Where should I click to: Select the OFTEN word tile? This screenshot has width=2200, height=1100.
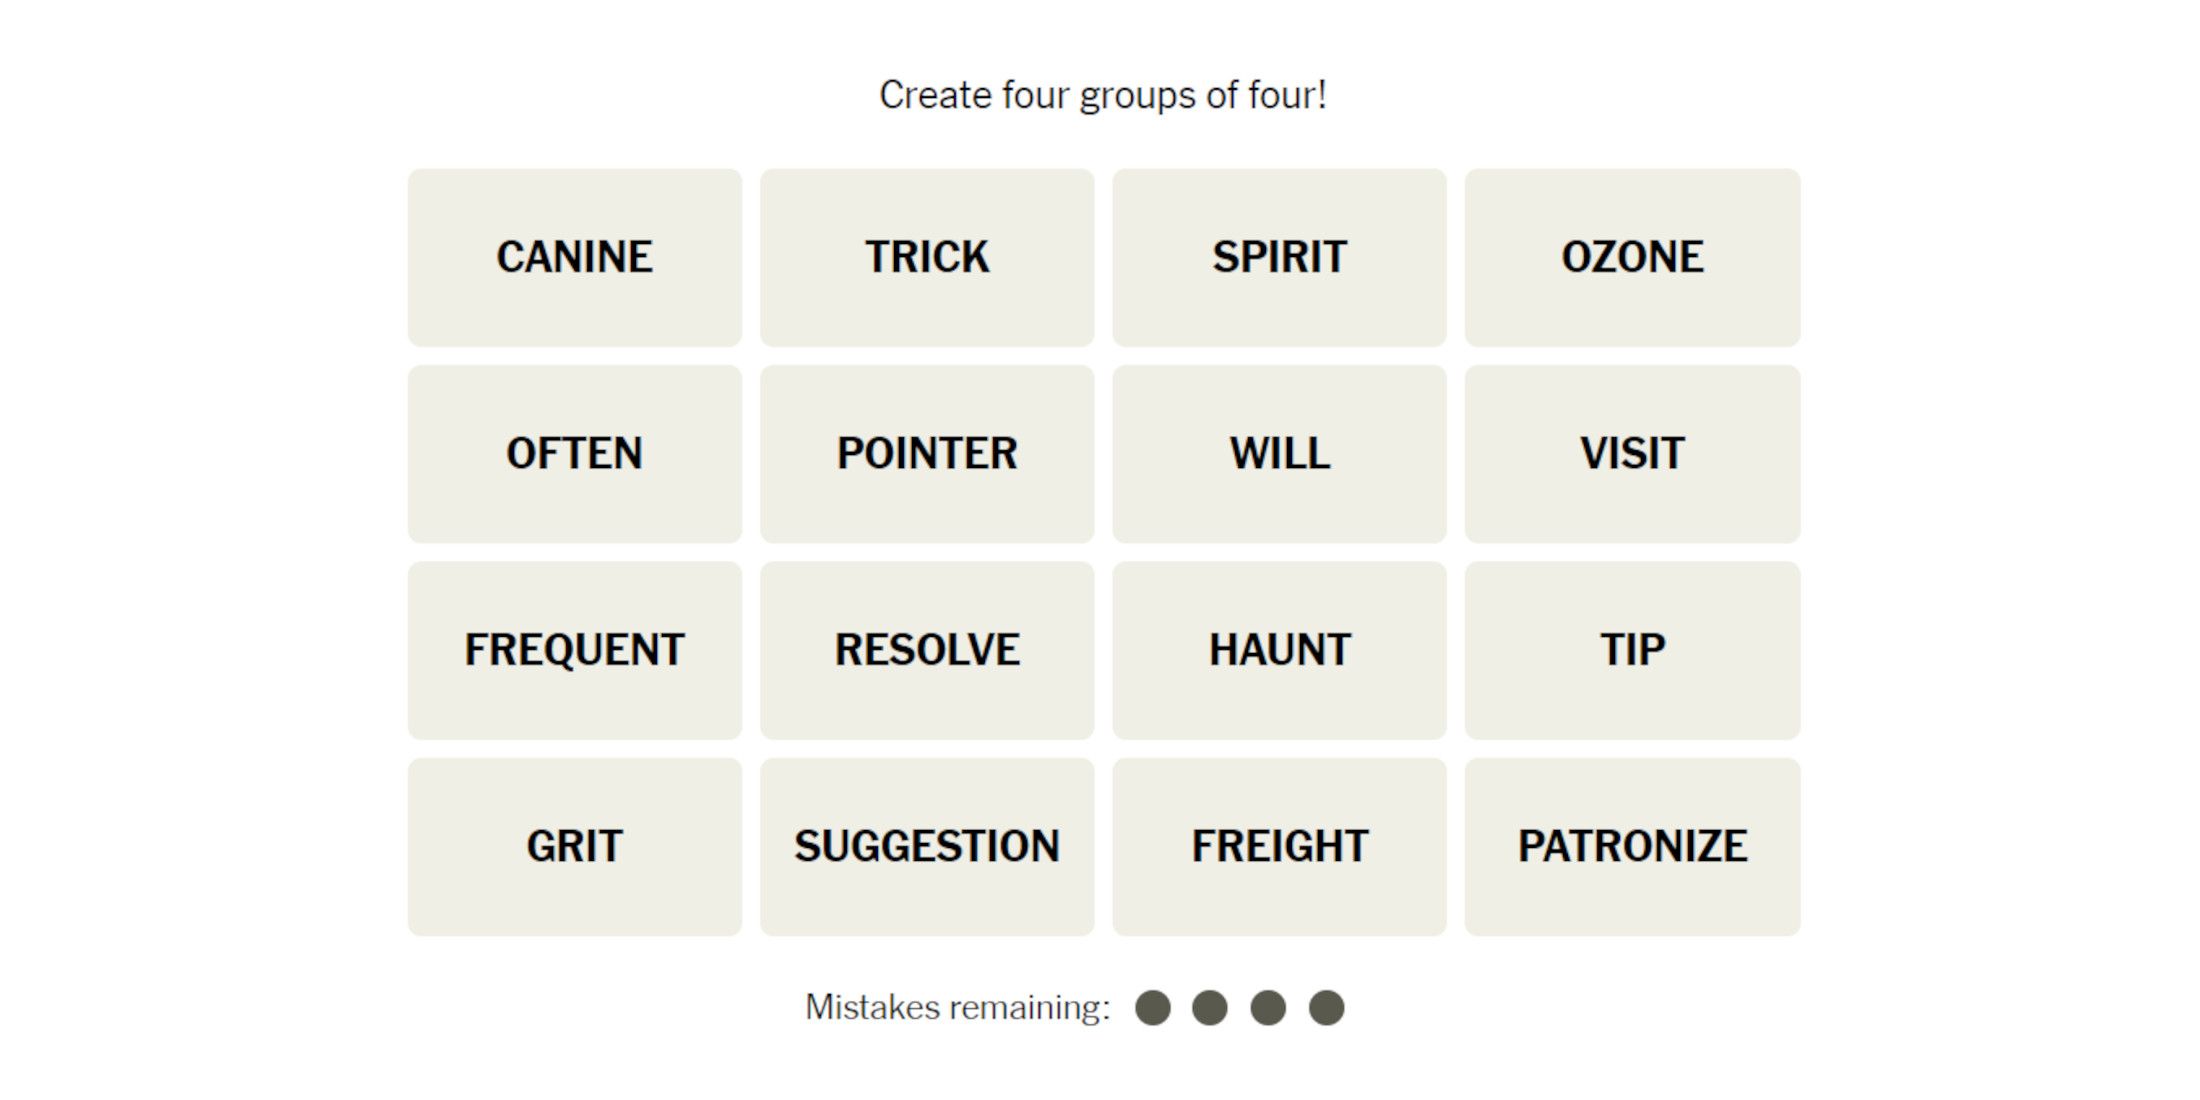coord(574,453)
